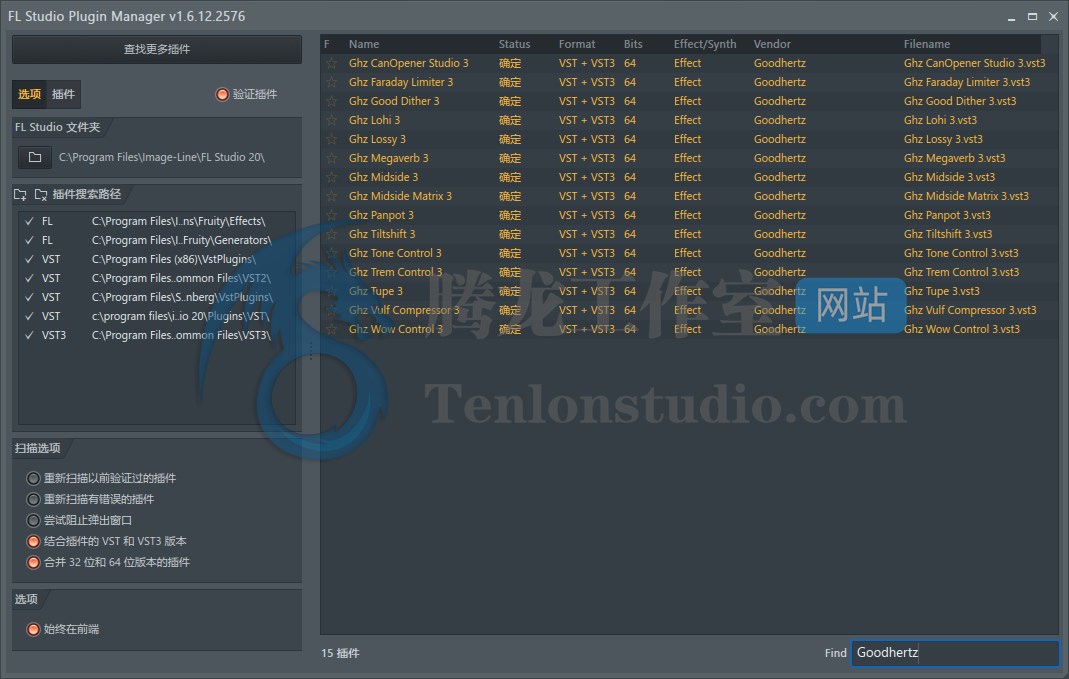Viewport: 1069px width, 679px height.
Task: Sort by the F favorites column
Action: point(327,44)
